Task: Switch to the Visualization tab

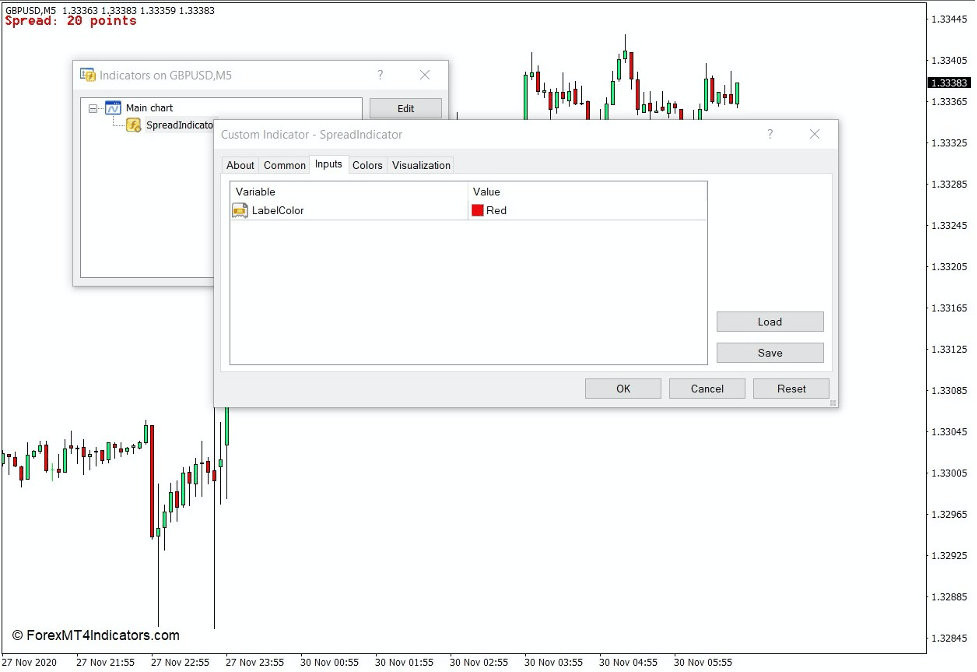Action: point(420,165)
